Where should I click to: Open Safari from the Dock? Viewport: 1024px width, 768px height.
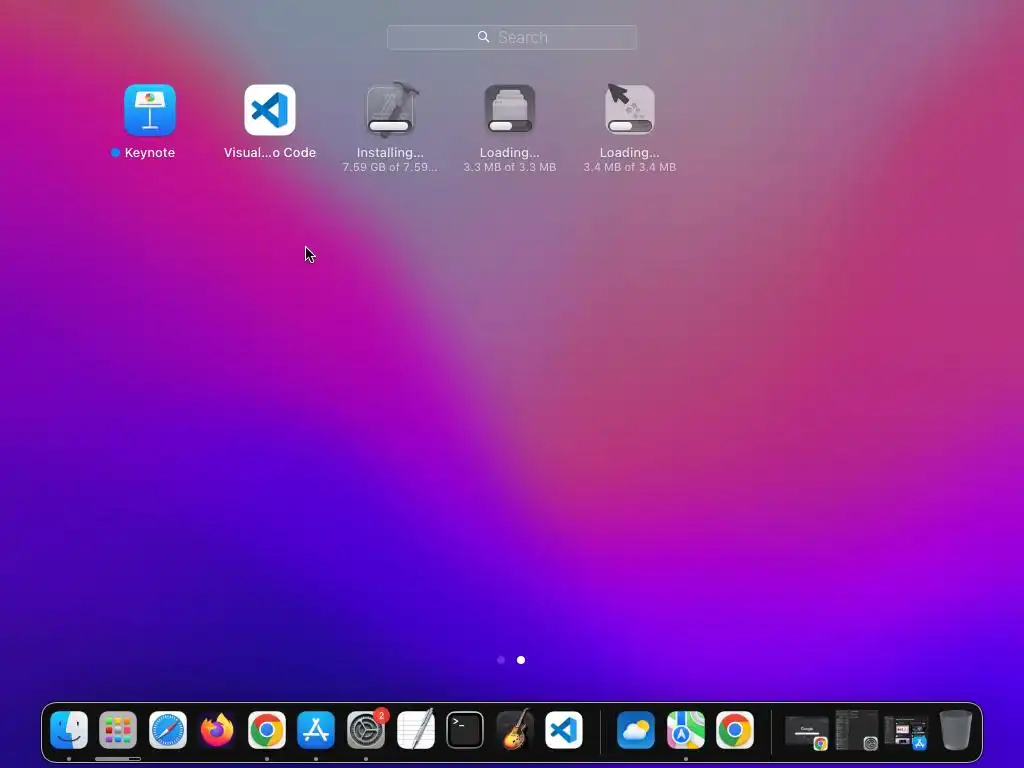click(168, 729)
